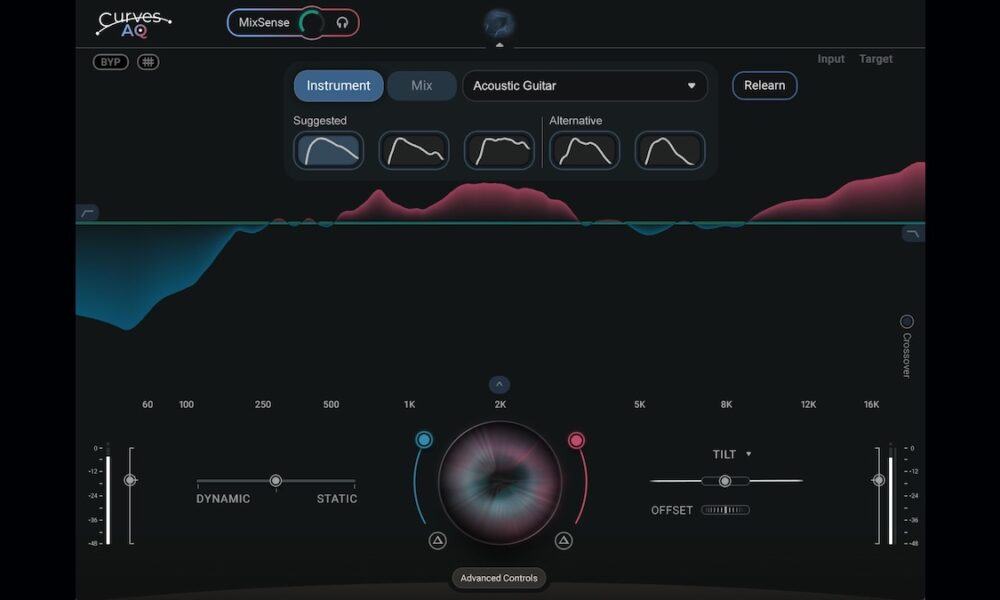Click the MixSense label
Image resolution: width=1000 pixels, height=600 pixels.
(x=264, y=22)
